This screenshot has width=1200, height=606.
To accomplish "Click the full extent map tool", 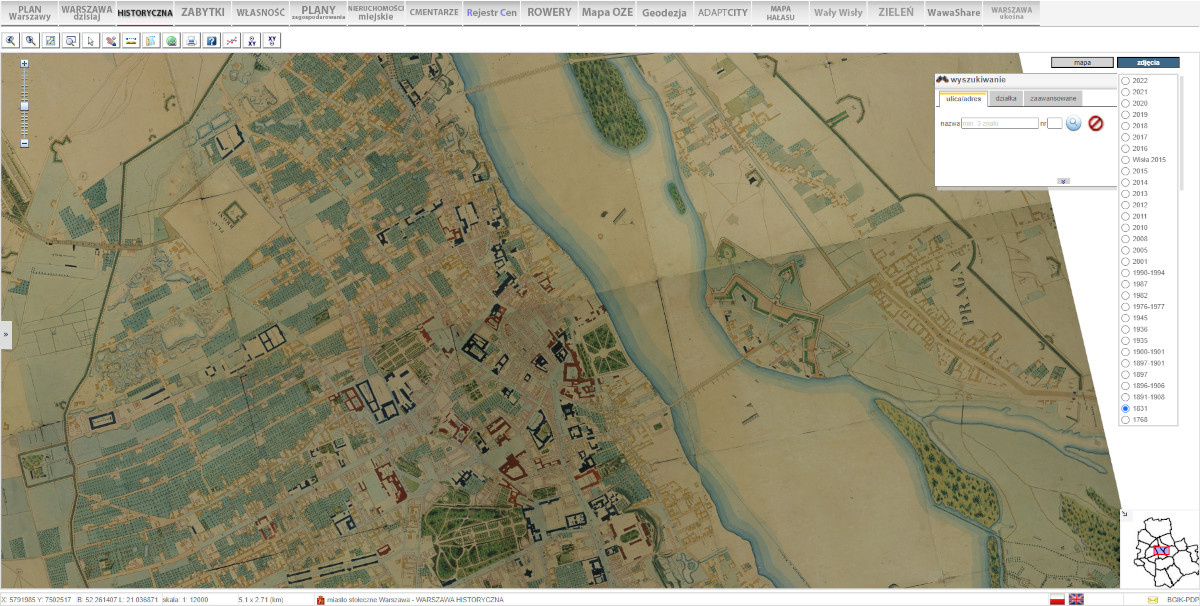I will coord(51,41).
